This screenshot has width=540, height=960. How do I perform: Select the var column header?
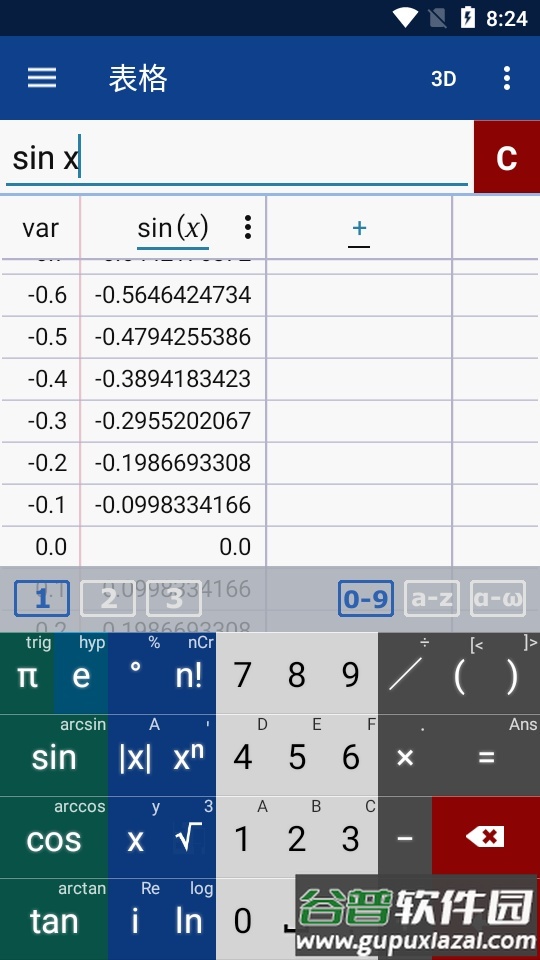click(x=40, y=228)
